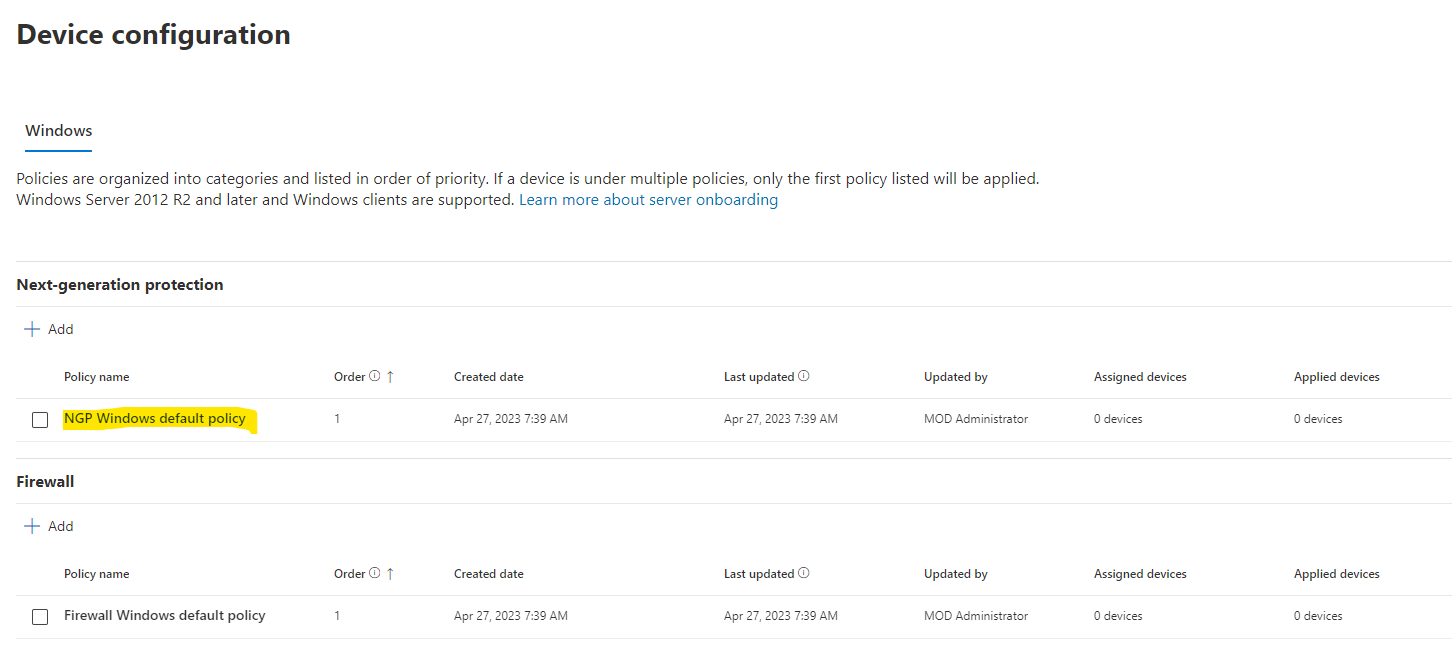Sort Firewall table by Order arrow

click(390, 574)
